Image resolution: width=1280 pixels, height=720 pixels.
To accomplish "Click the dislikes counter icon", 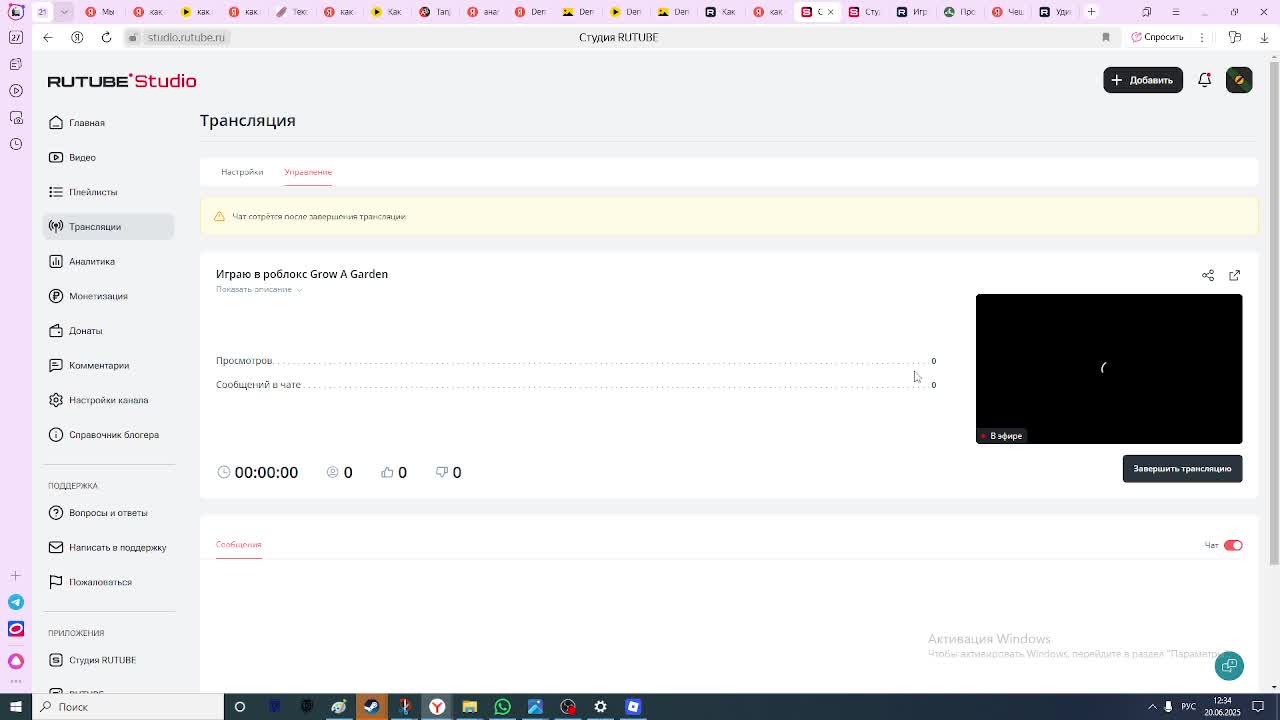I will (442, 472).
